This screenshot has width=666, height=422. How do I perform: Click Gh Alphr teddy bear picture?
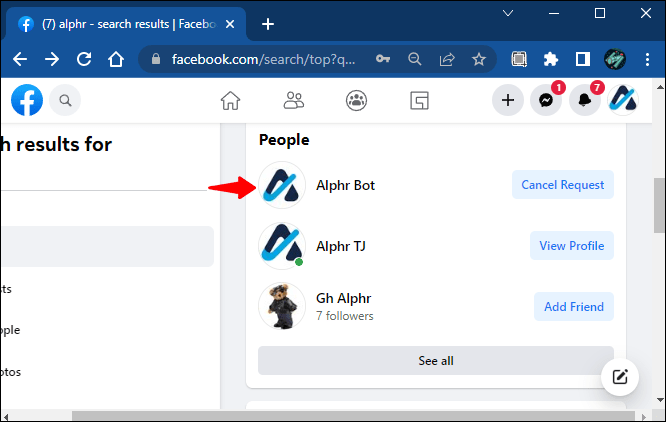[x=282, y=307]
